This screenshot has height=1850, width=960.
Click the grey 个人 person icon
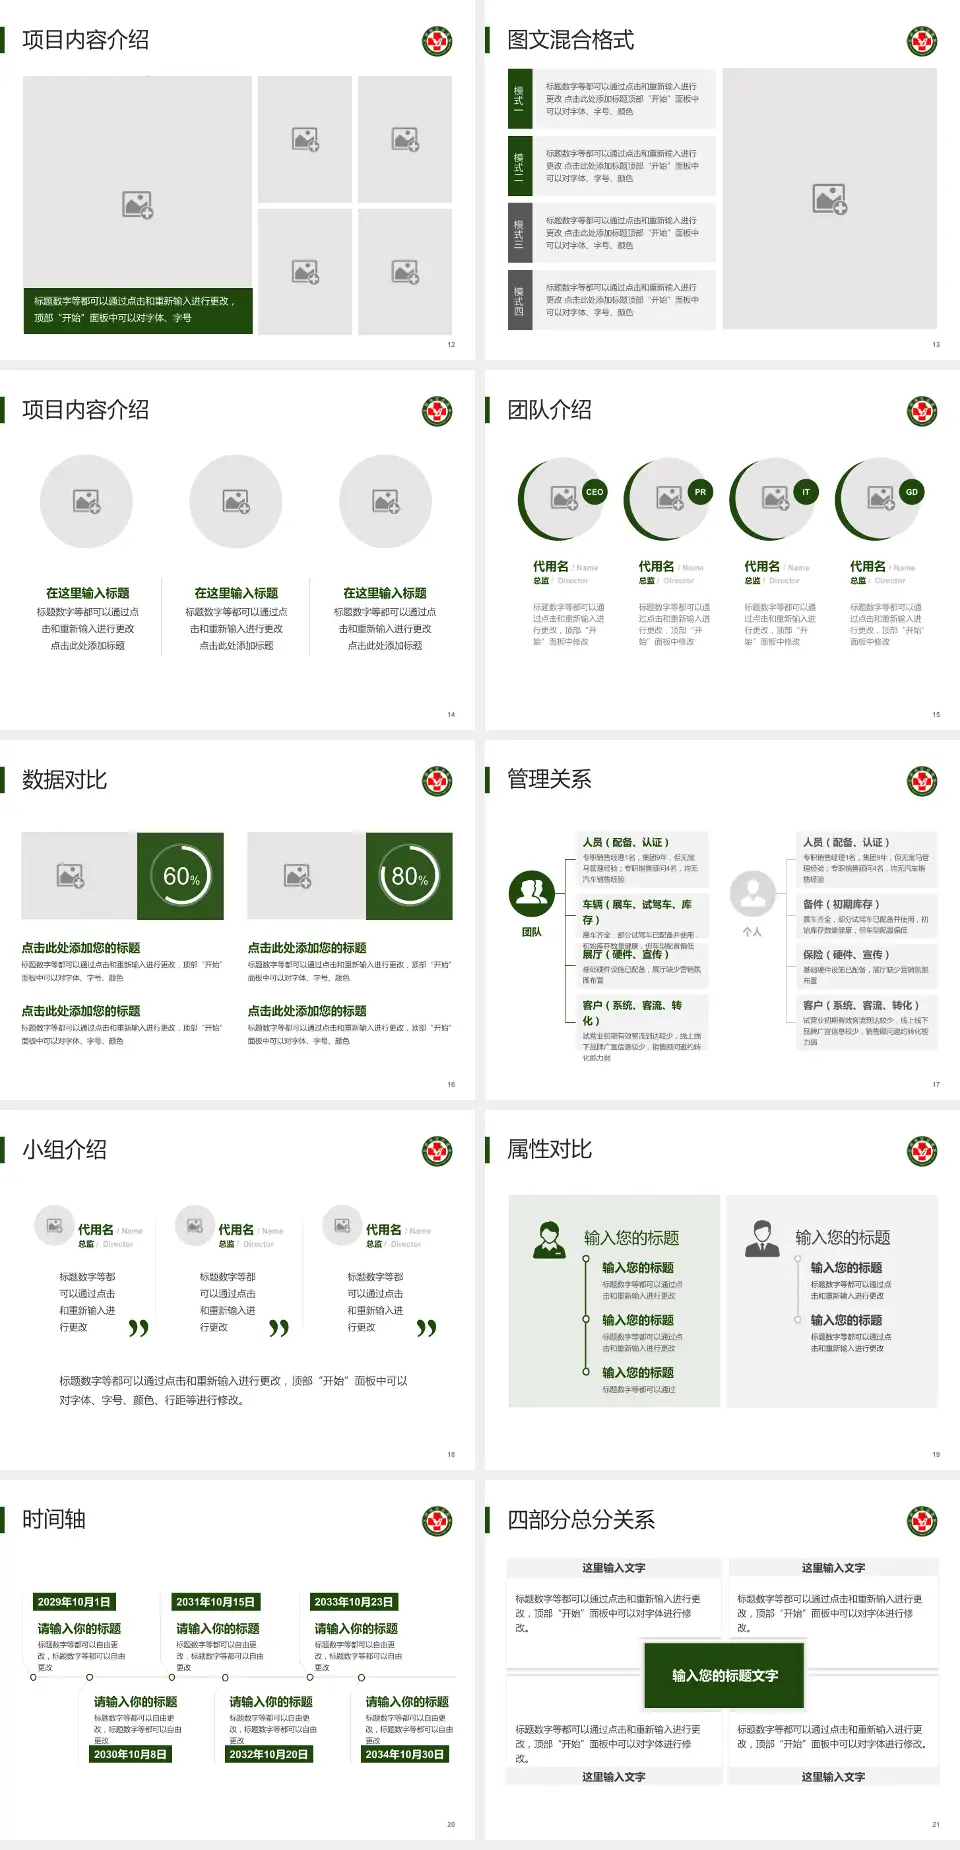pos(752,894)
